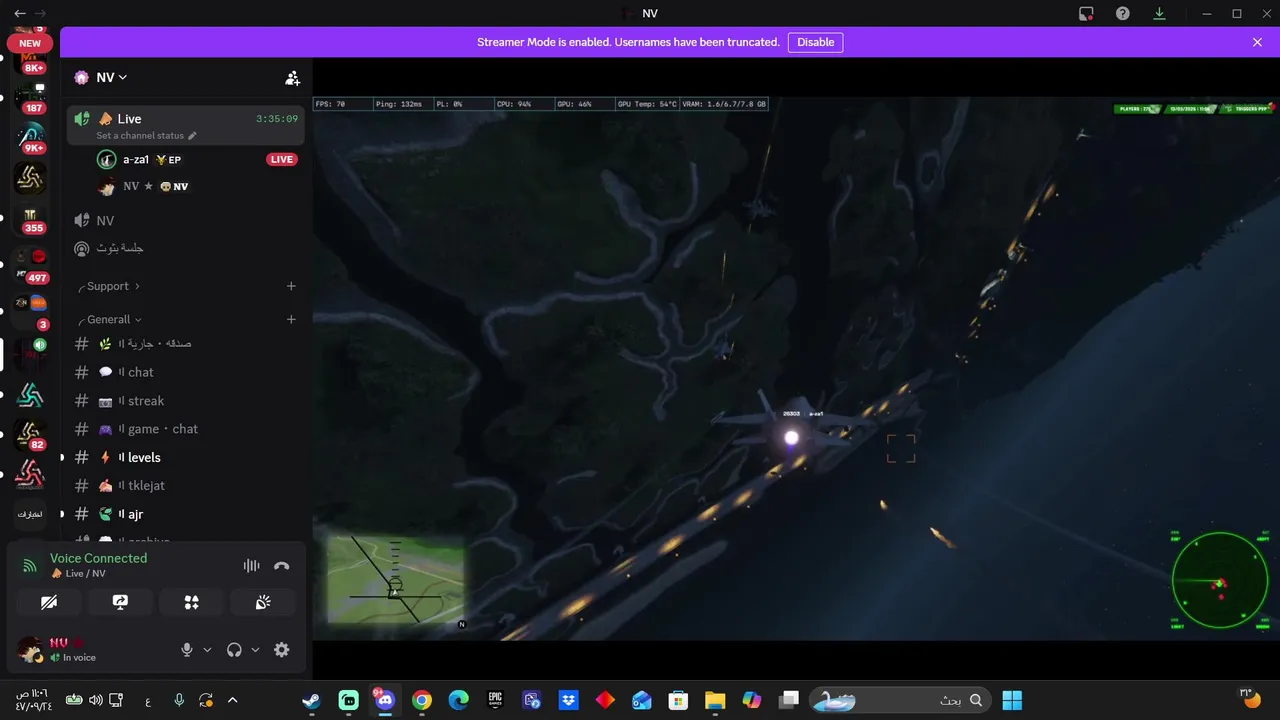The height and width of the screenshot is (720, 1280).
Task: Open User Settings gear
Action: (282, 650)
